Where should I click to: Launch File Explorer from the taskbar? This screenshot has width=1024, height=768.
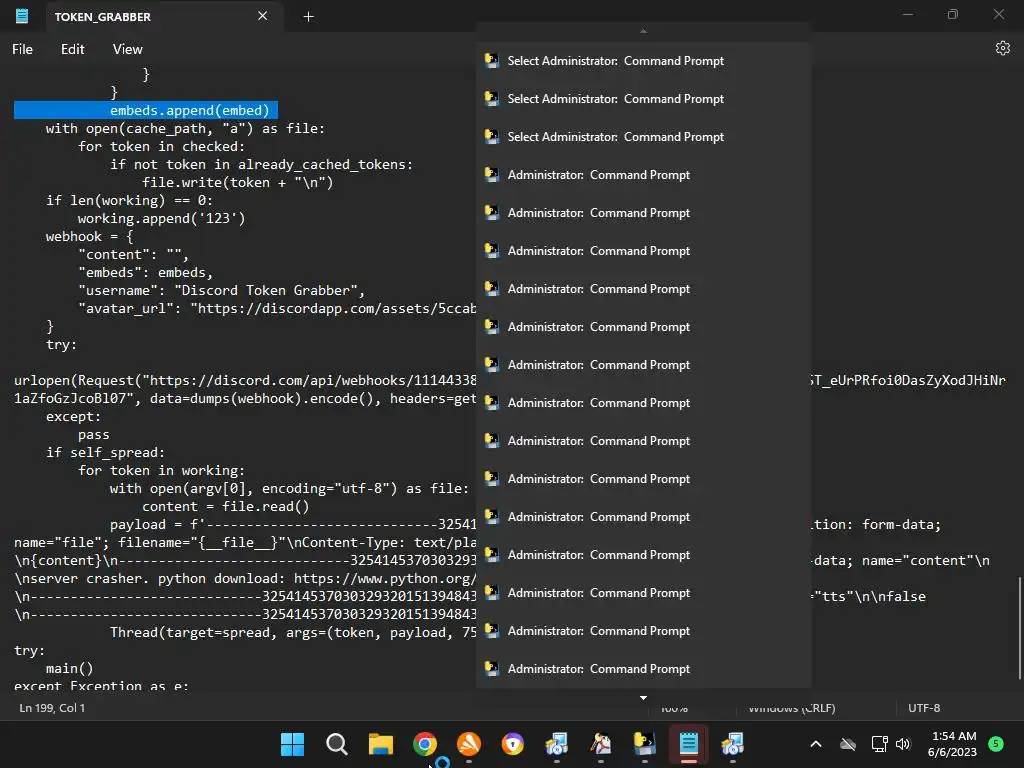tap(381, 744)
